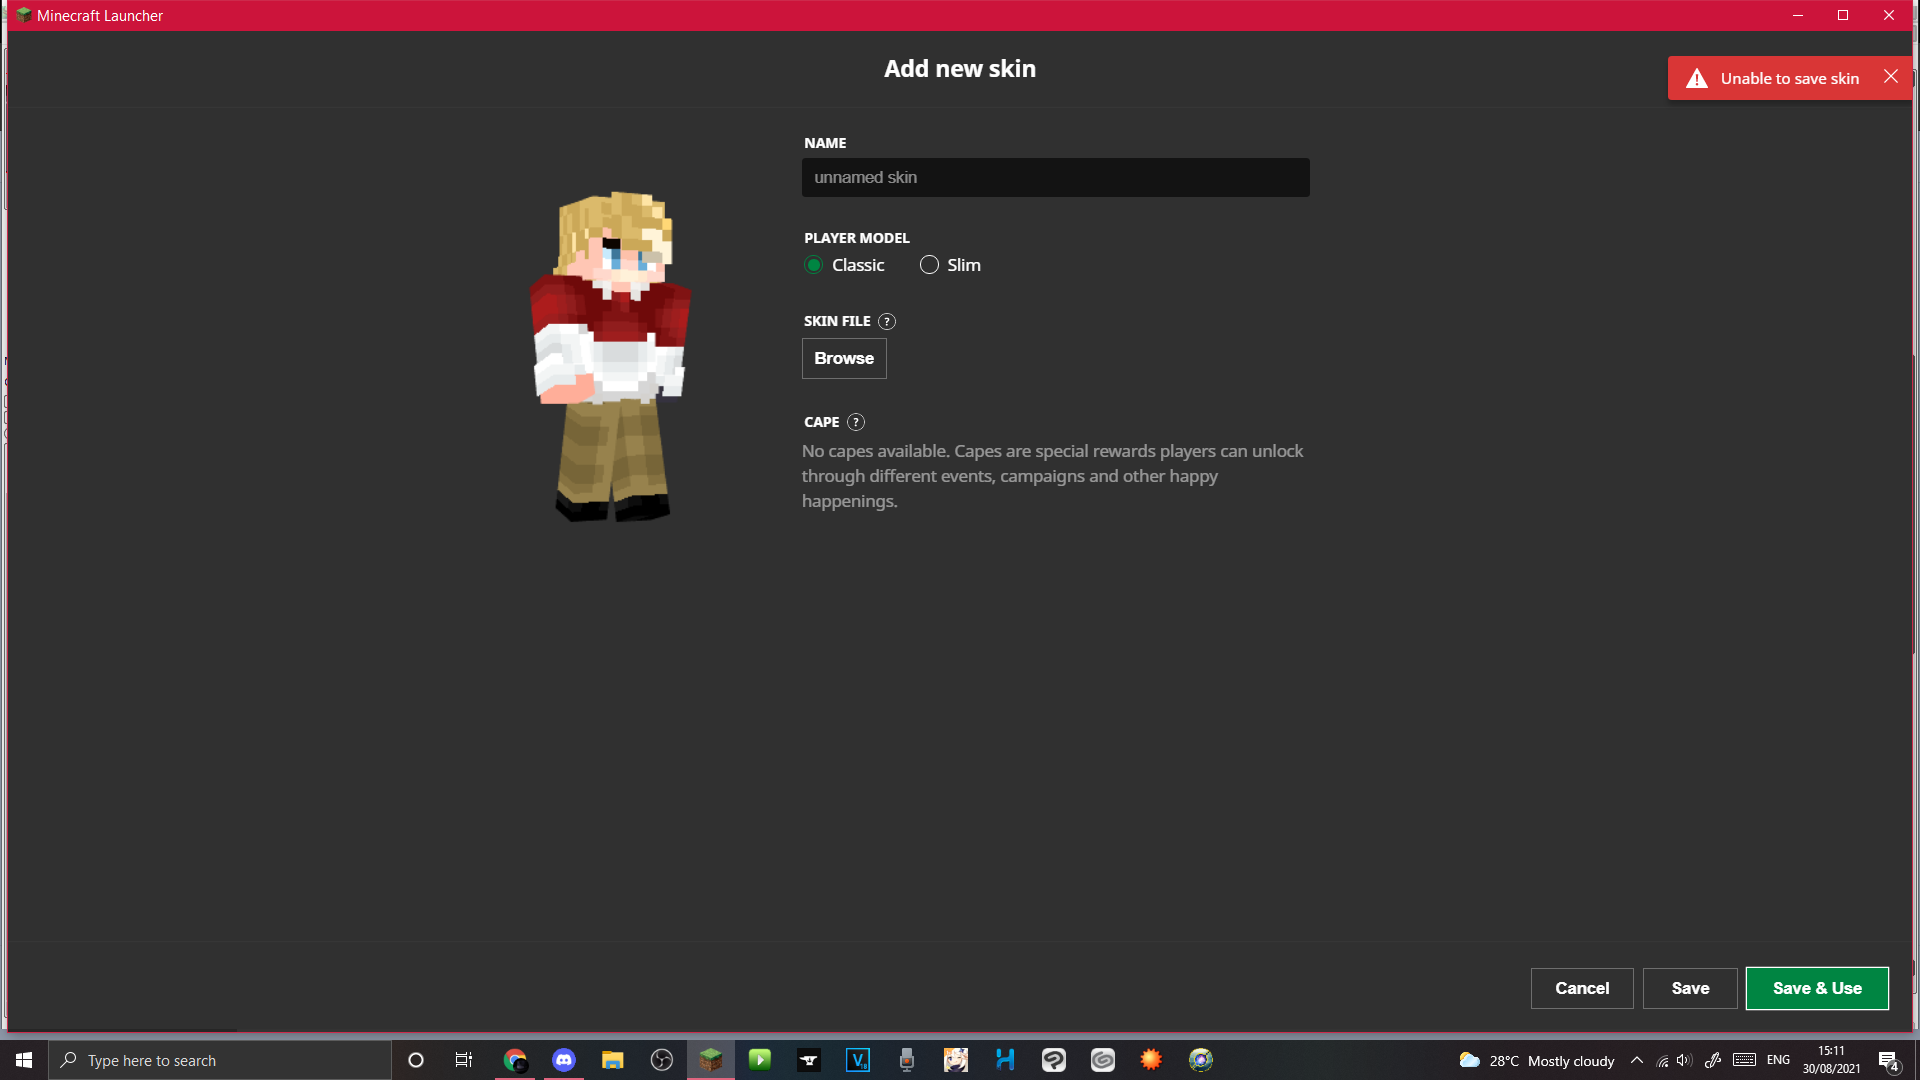
Task: Select the Slim player model
Action: tap(929, 265)
